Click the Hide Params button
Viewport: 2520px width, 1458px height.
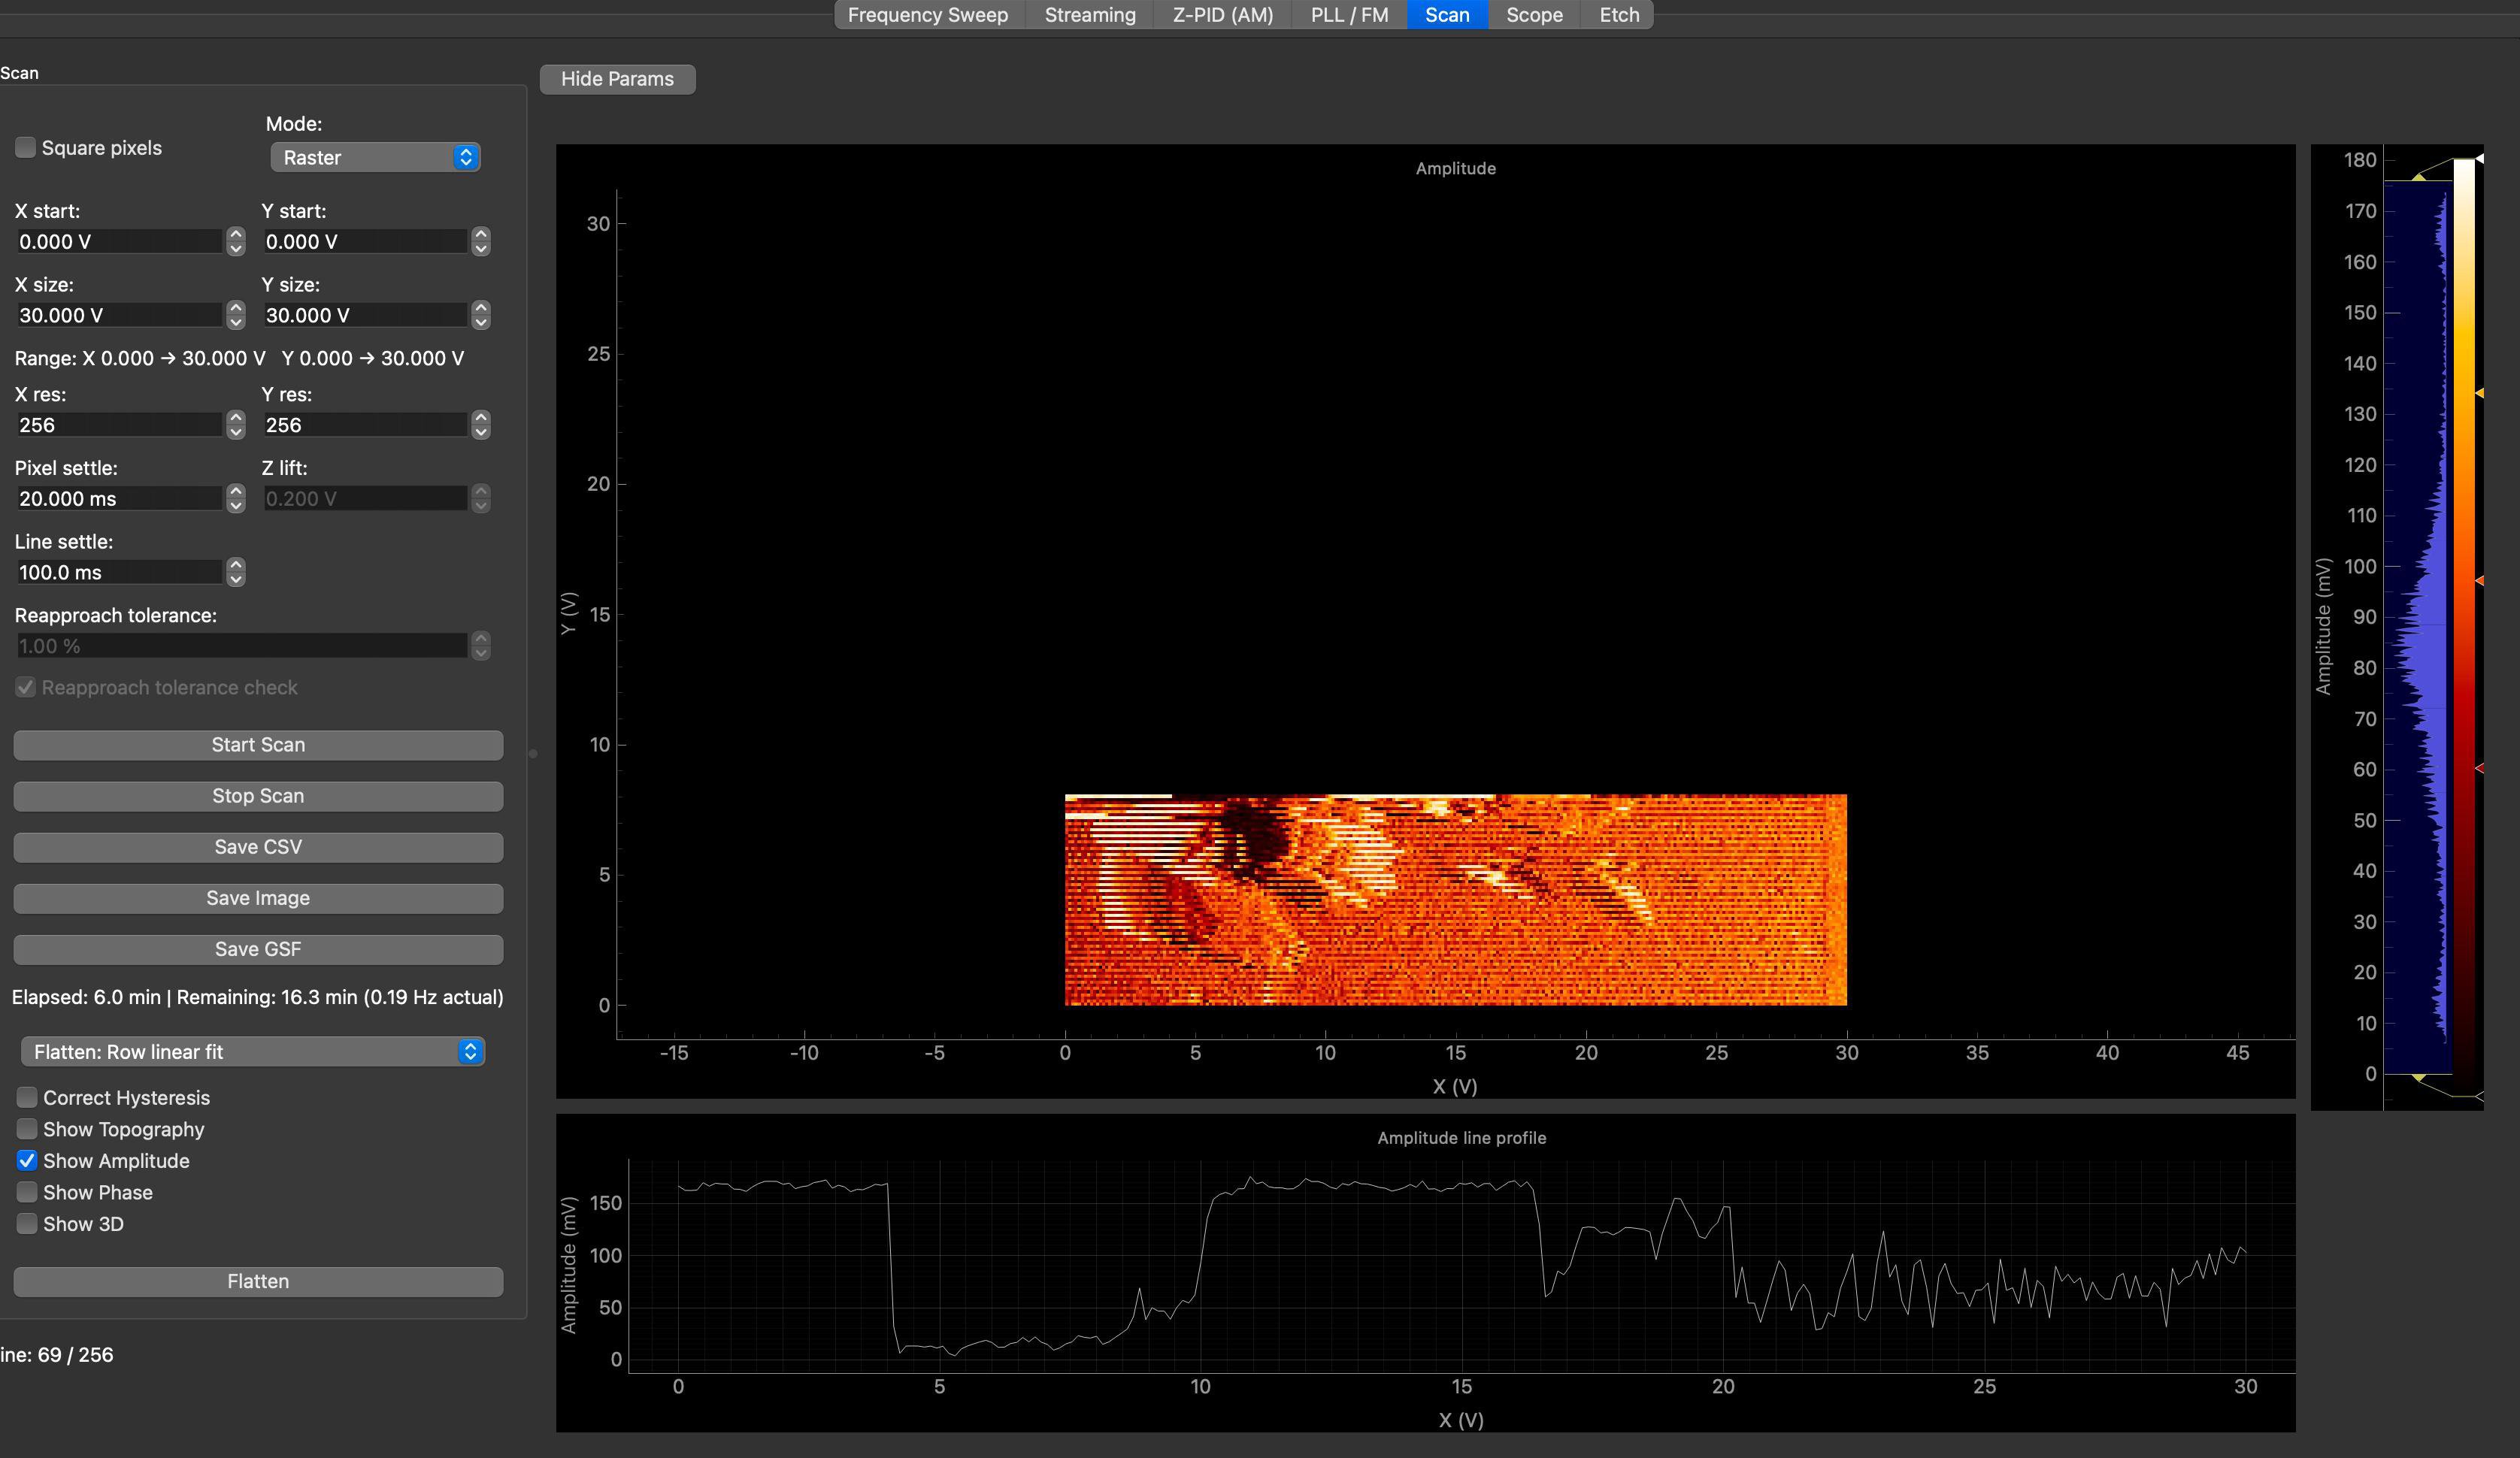click(x=617, y=79)
